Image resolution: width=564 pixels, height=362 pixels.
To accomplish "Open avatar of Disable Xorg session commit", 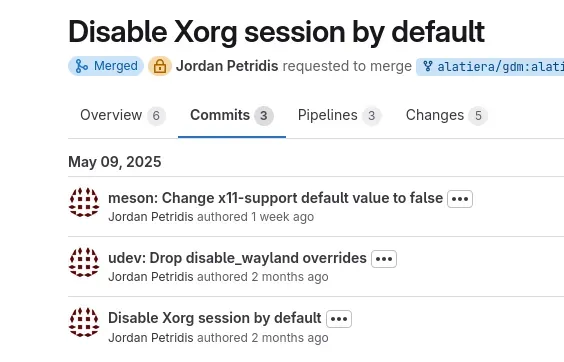I will coord(84,322).
